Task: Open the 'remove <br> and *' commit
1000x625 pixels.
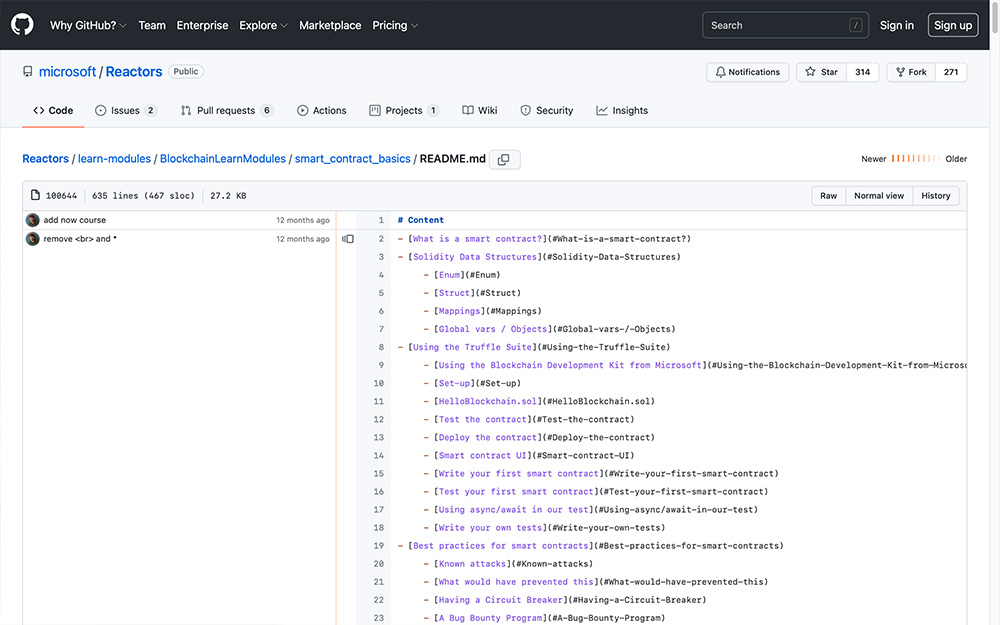Action: (x=80, y=239)
